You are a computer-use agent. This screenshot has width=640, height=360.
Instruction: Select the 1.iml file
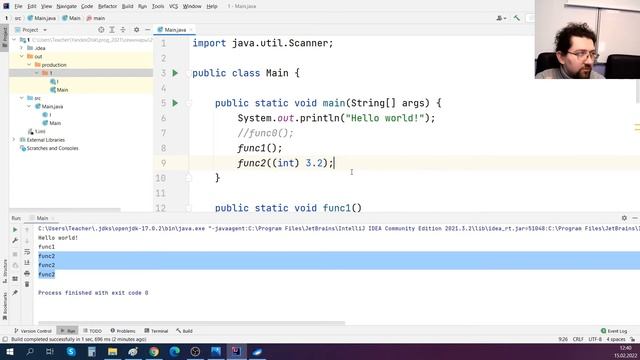[x=37, y=131]
